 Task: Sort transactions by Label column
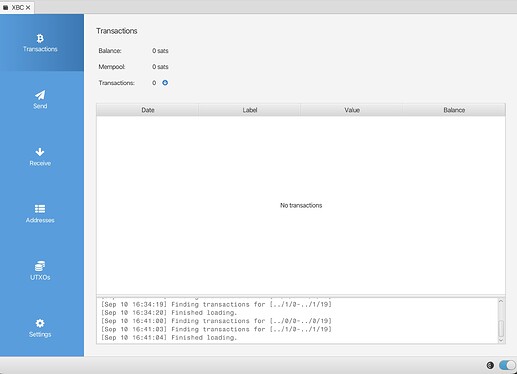(250, 110)
